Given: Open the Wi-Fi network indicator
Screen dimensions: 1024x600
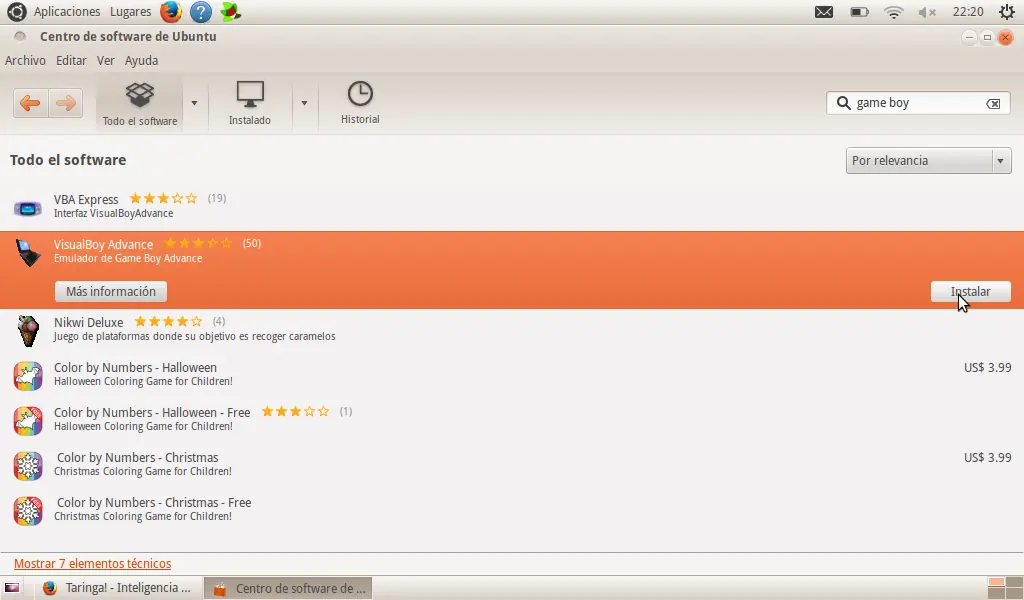Looking at the screenshot, I should [893, 12].
